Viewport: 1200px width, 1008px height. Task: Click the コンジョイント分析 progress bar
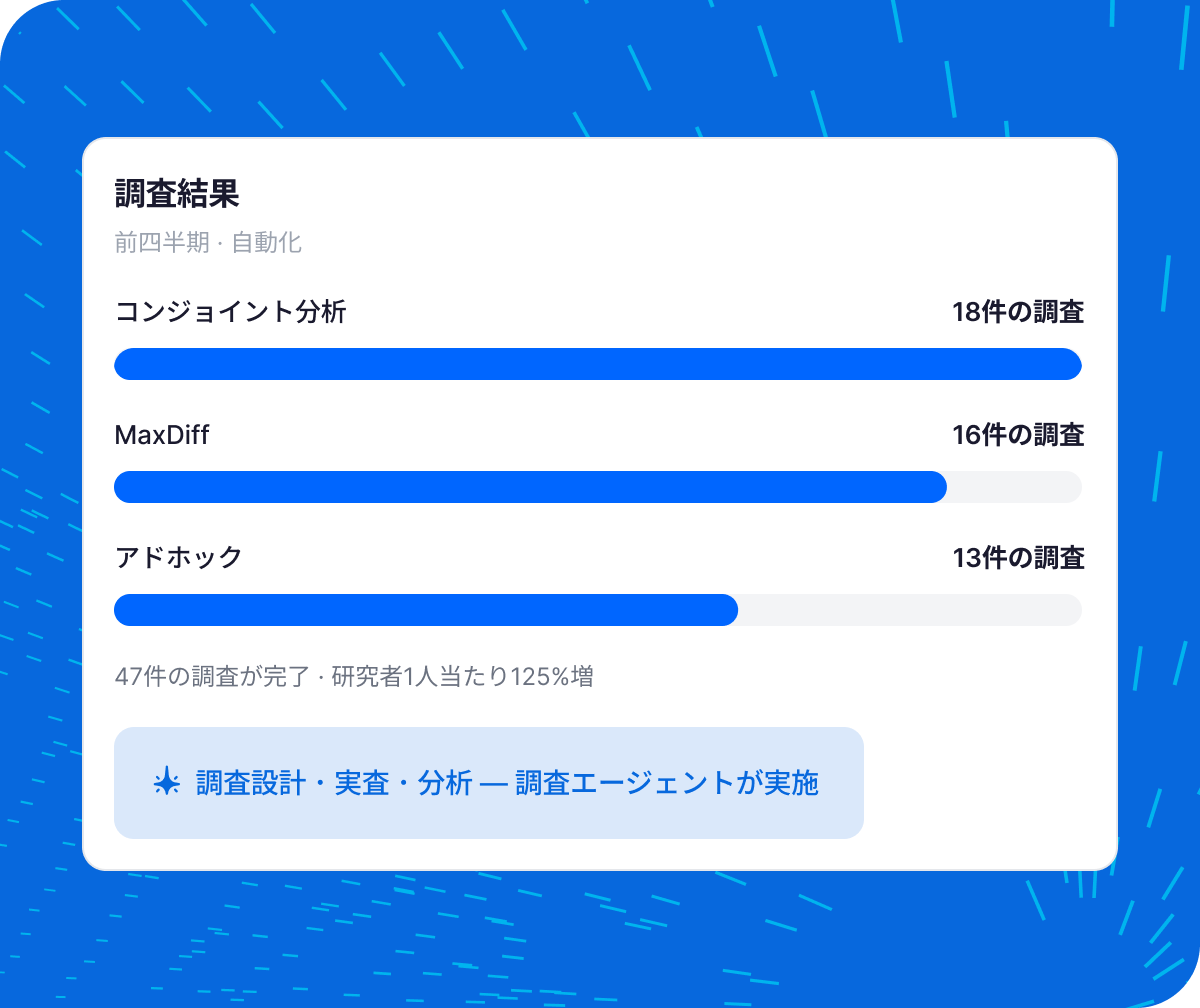[x=598, y=364]
